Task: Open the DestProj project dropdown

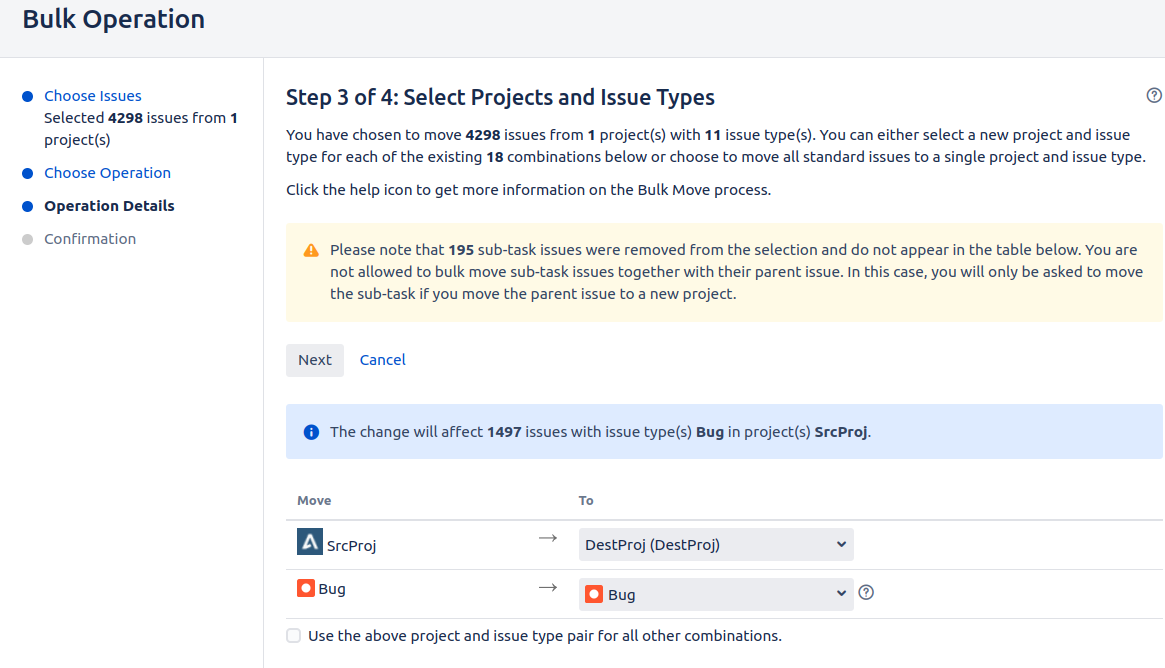Action: coord(716,545)
